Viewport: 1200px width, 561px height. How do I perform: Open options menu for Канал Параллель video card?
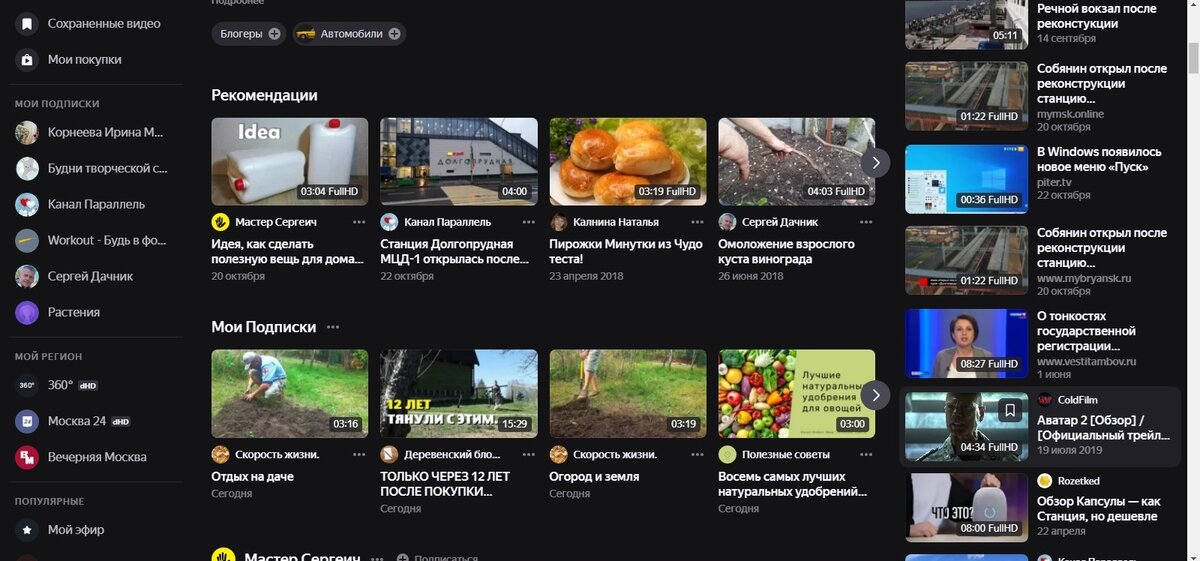[528, 222]
